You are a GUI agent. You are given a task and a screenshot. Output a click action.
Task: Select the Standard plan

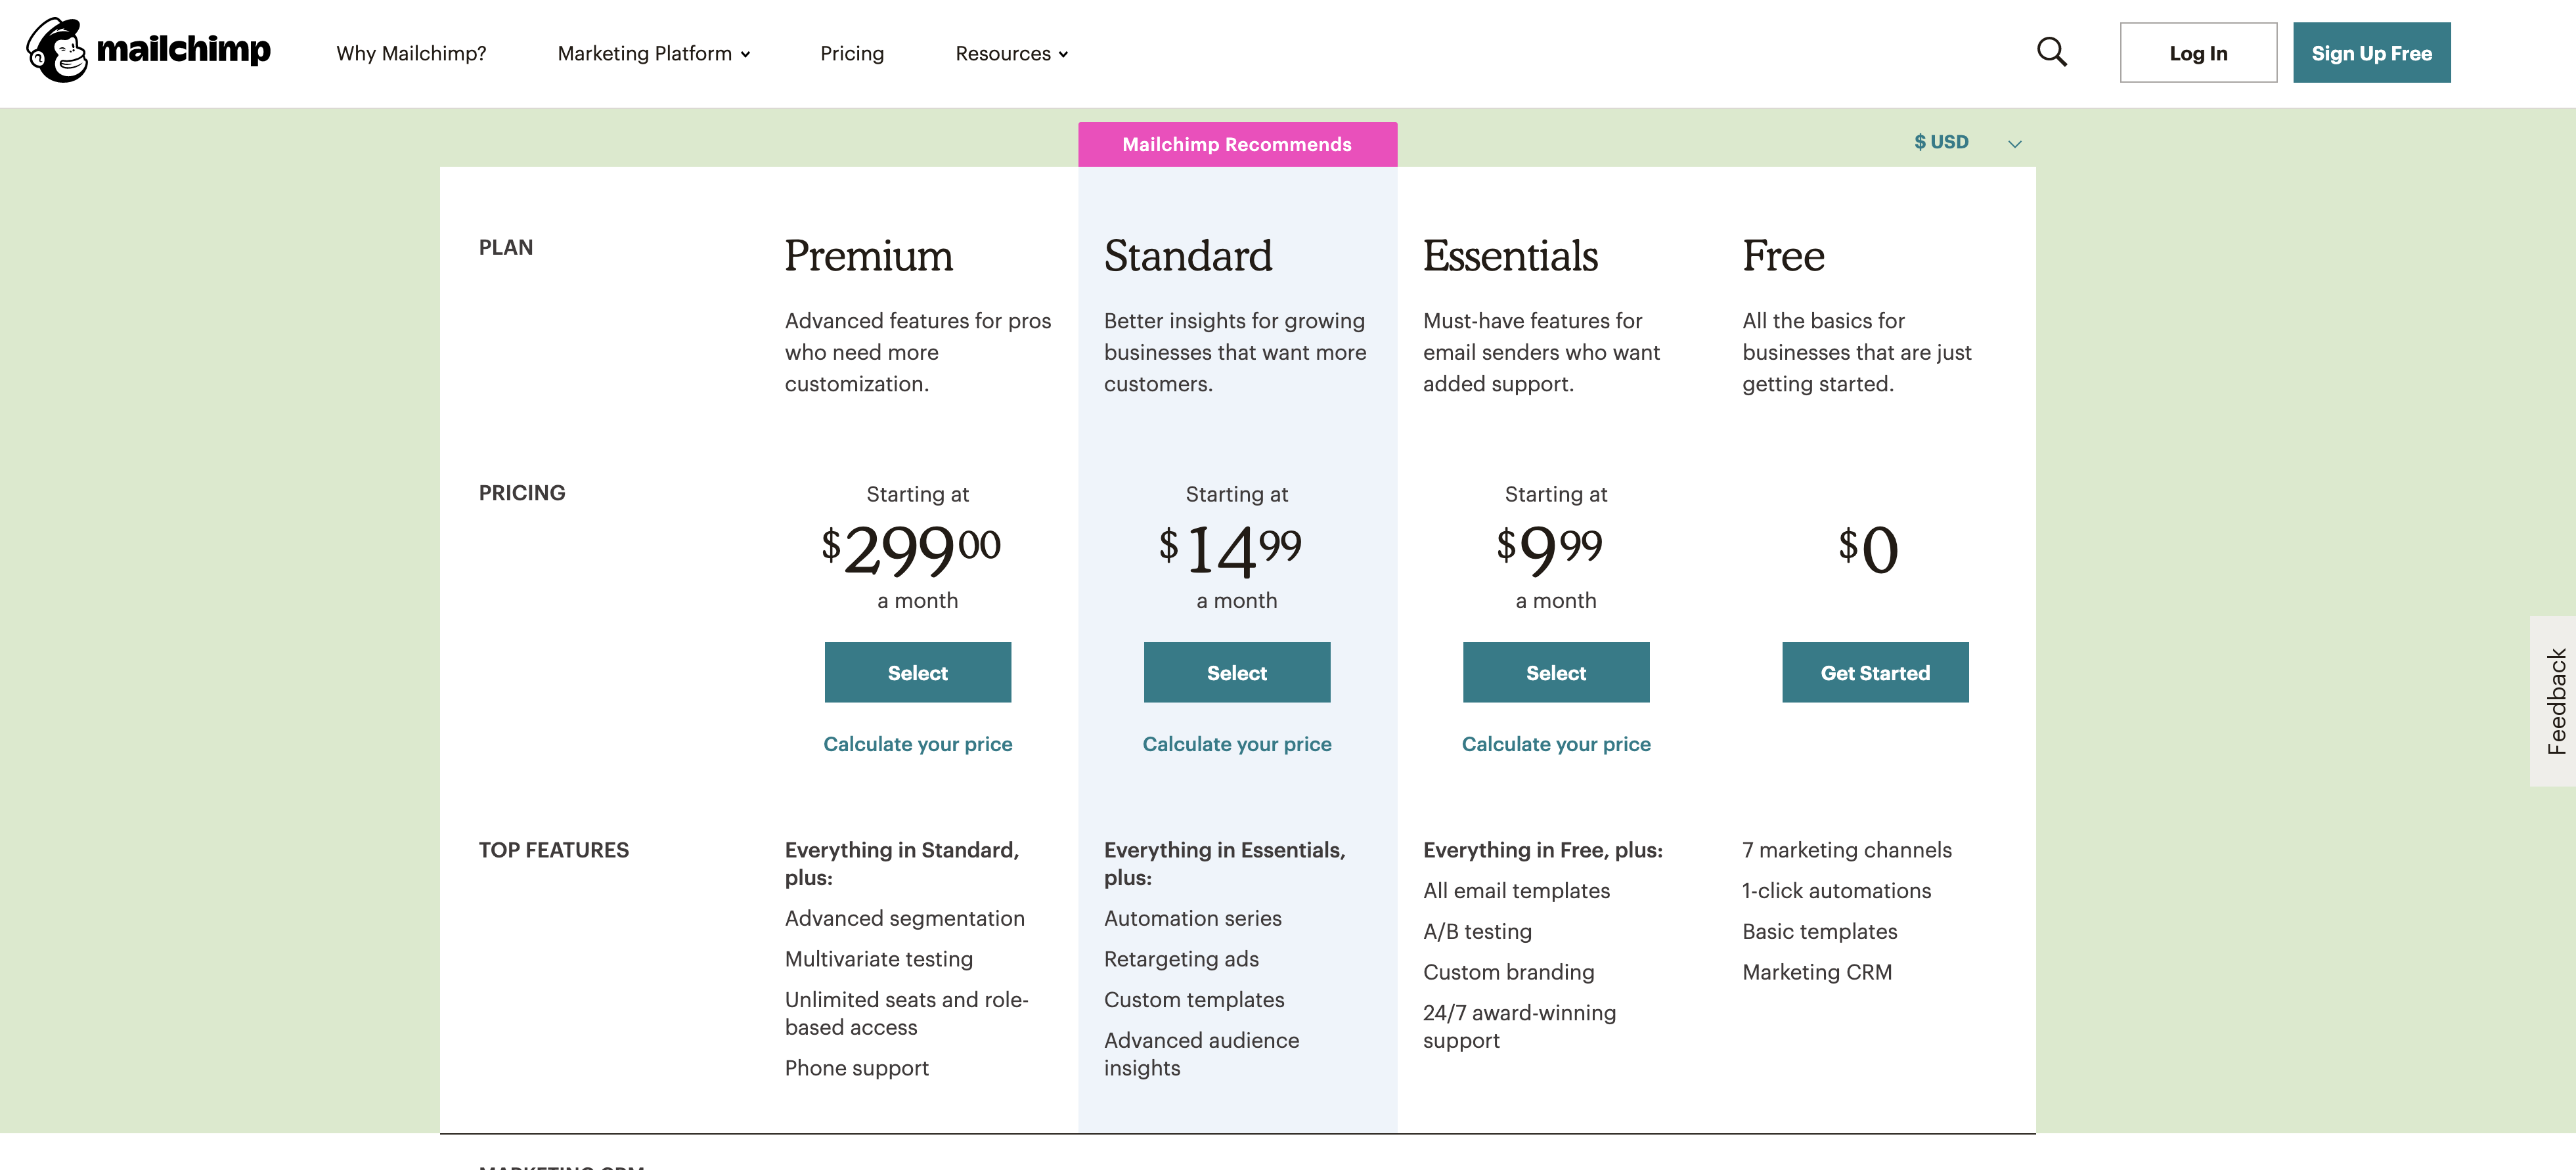coord(1236,673)
